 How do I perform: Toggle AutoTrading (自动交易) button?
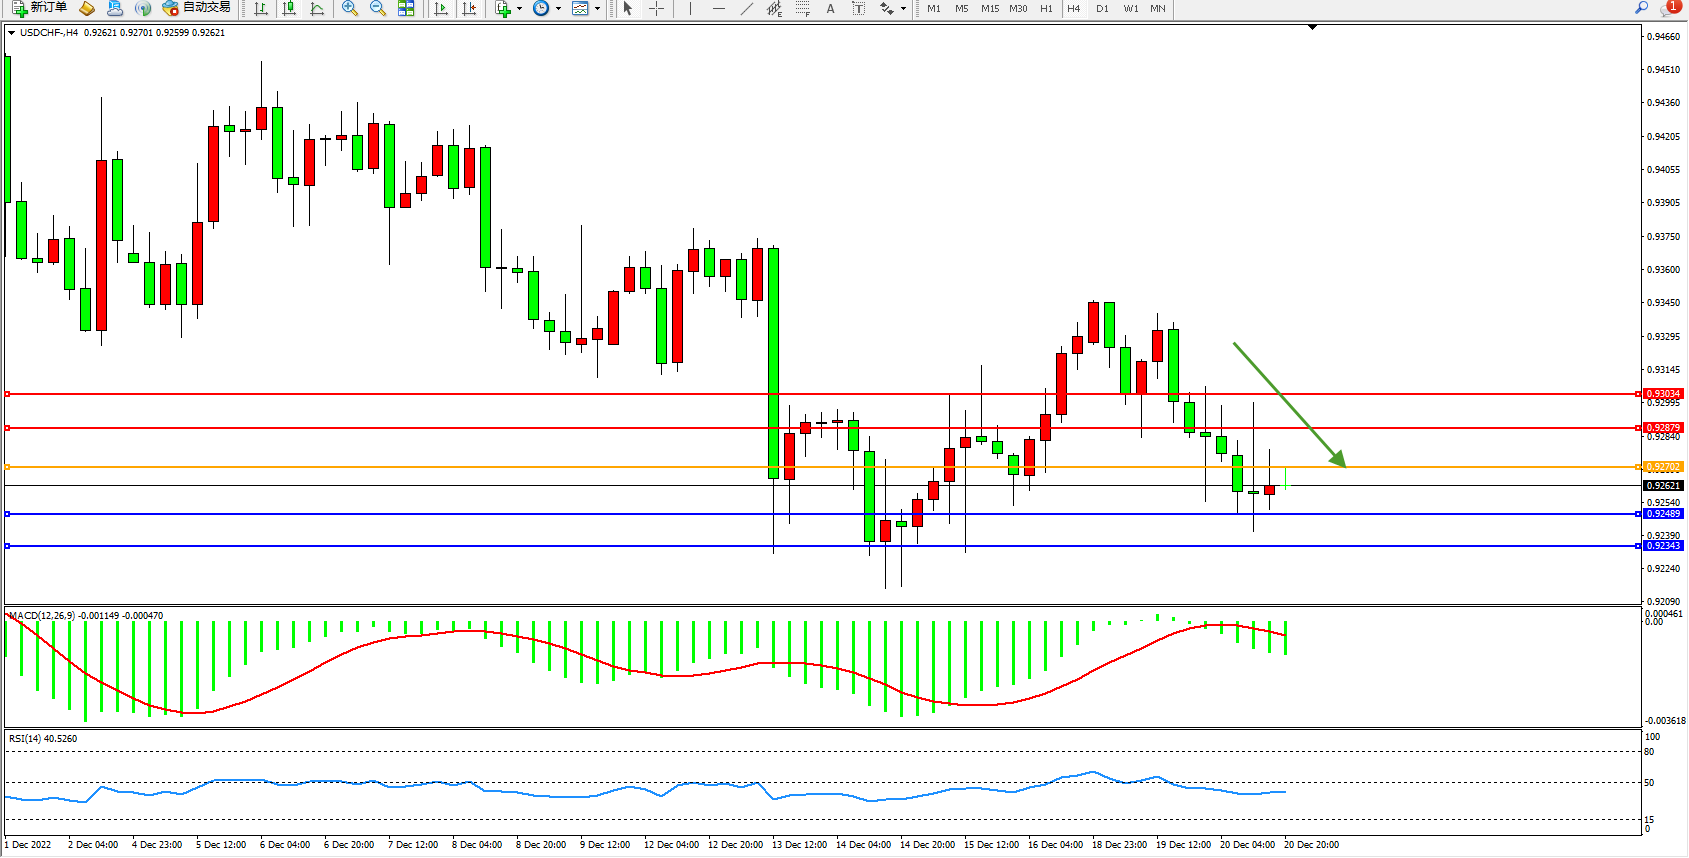point(197,8)
